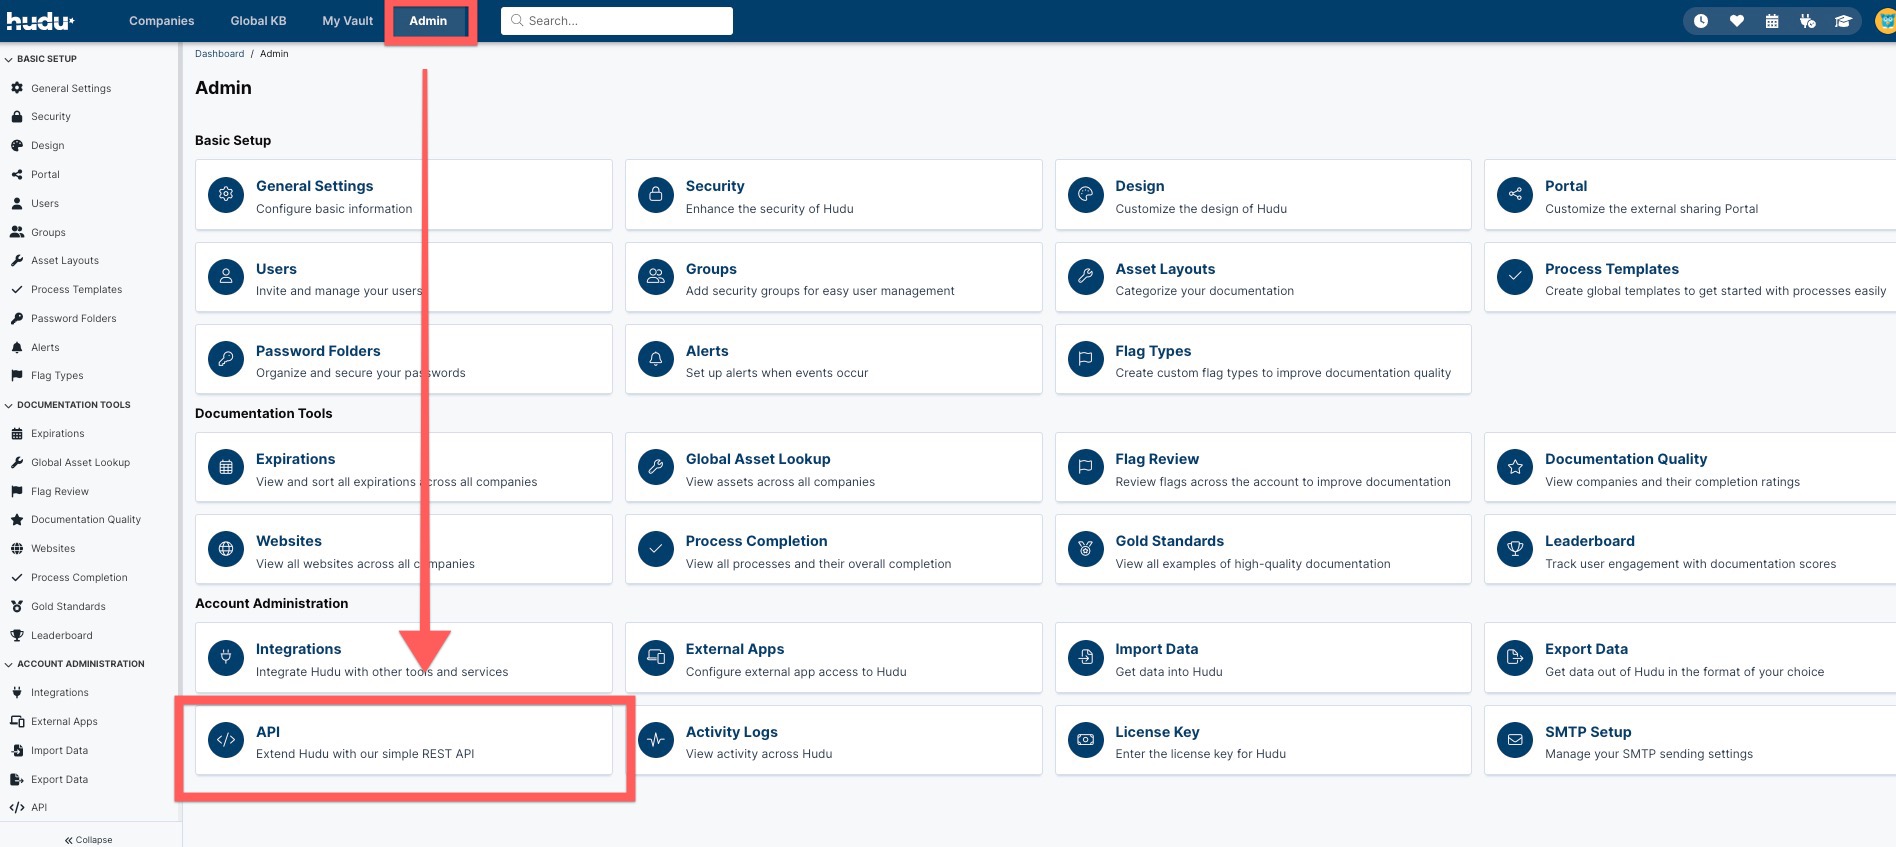1896x847 pixels.
Task: Open the Password Folders card title
Action: tap(318, 351)
